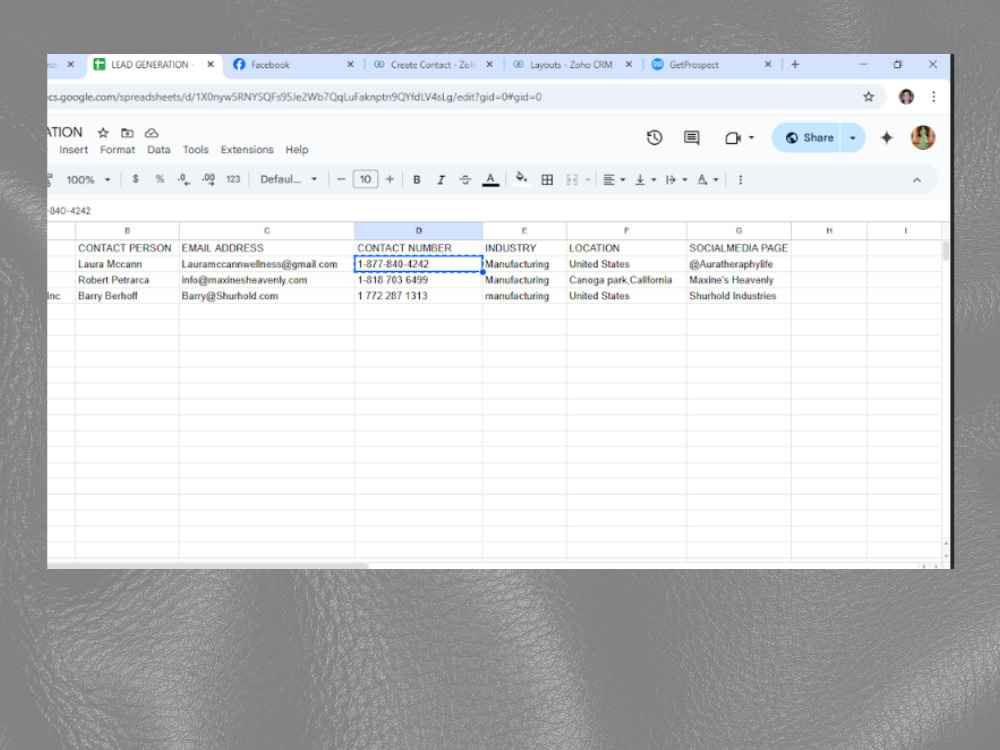Screen dimensions: 1000x750
Task: Open Meet call options arrow
Action: 751,138
